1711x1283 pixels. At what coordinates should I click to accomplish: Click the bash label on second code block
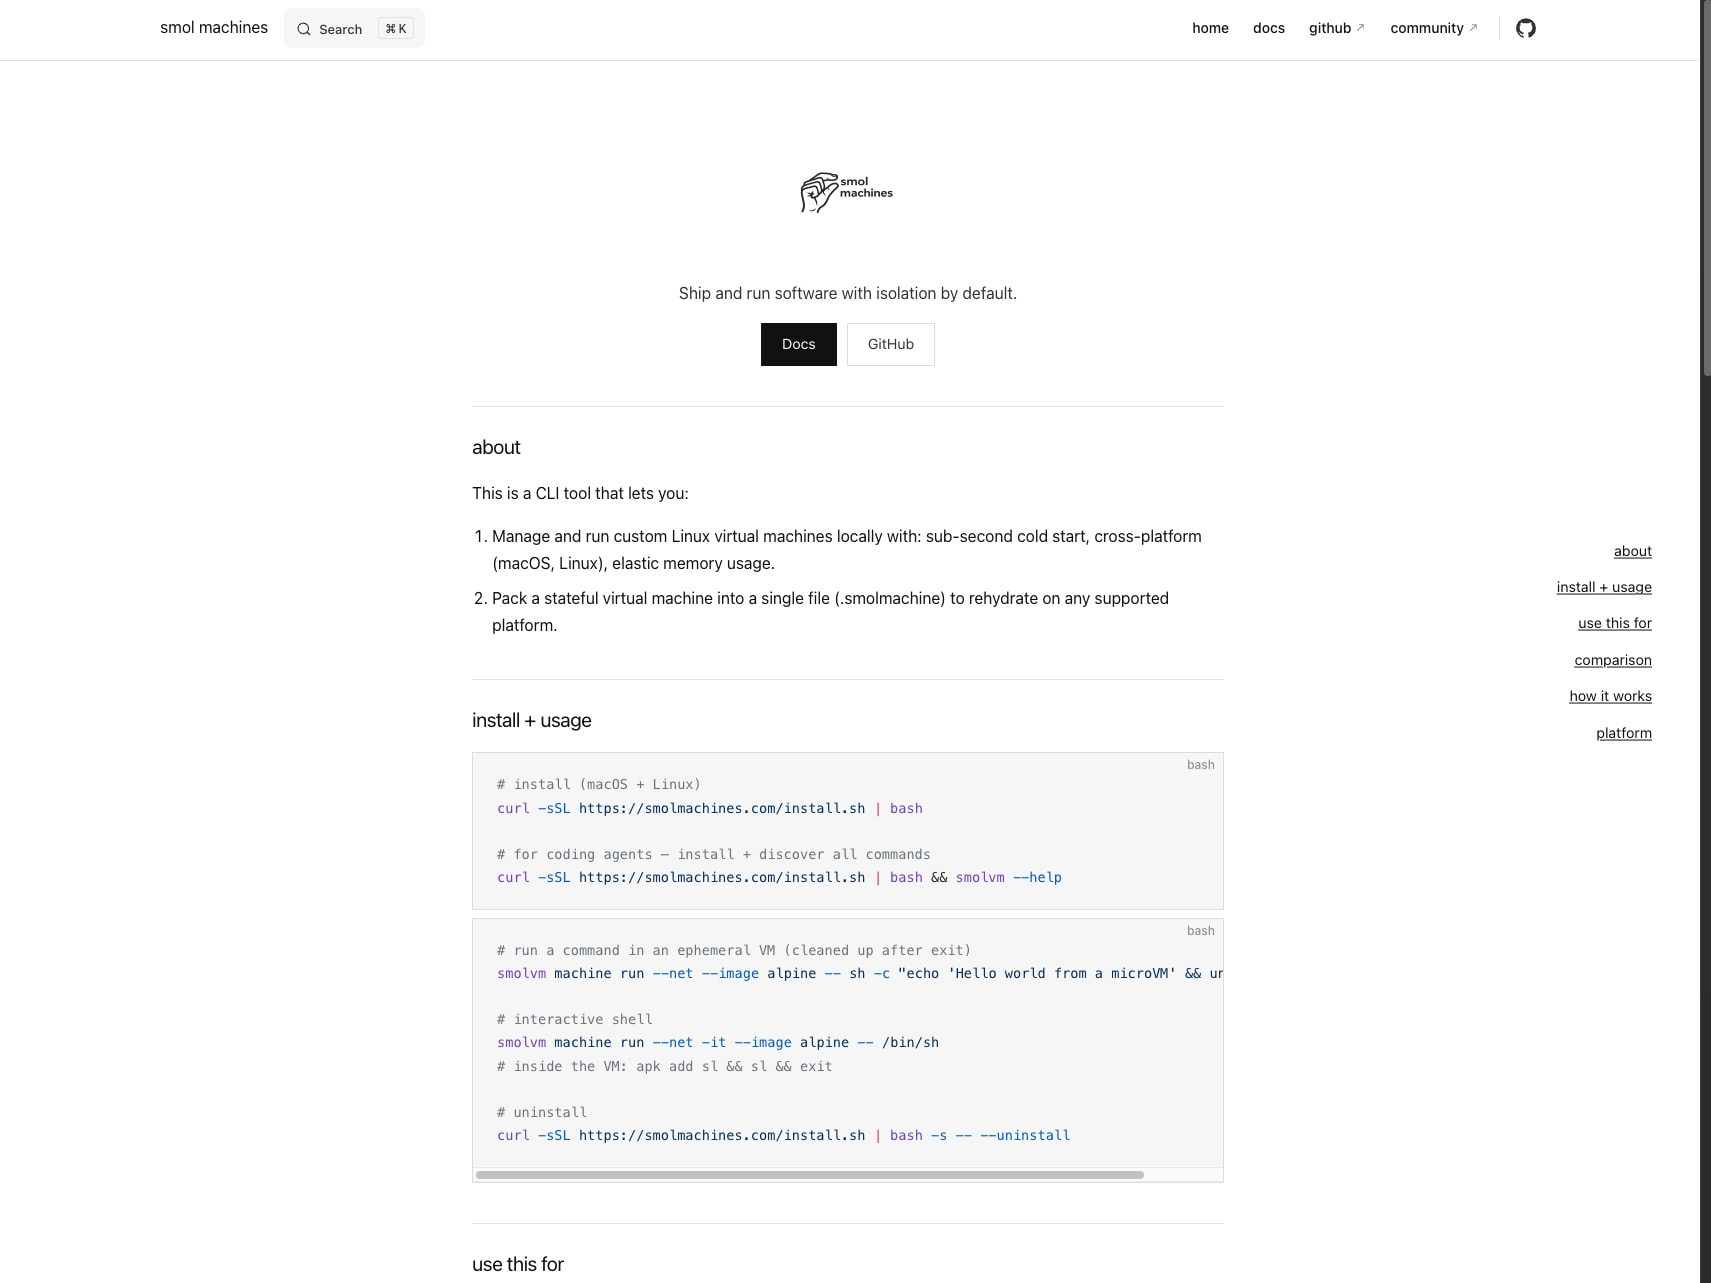(x=1200, y=930)
